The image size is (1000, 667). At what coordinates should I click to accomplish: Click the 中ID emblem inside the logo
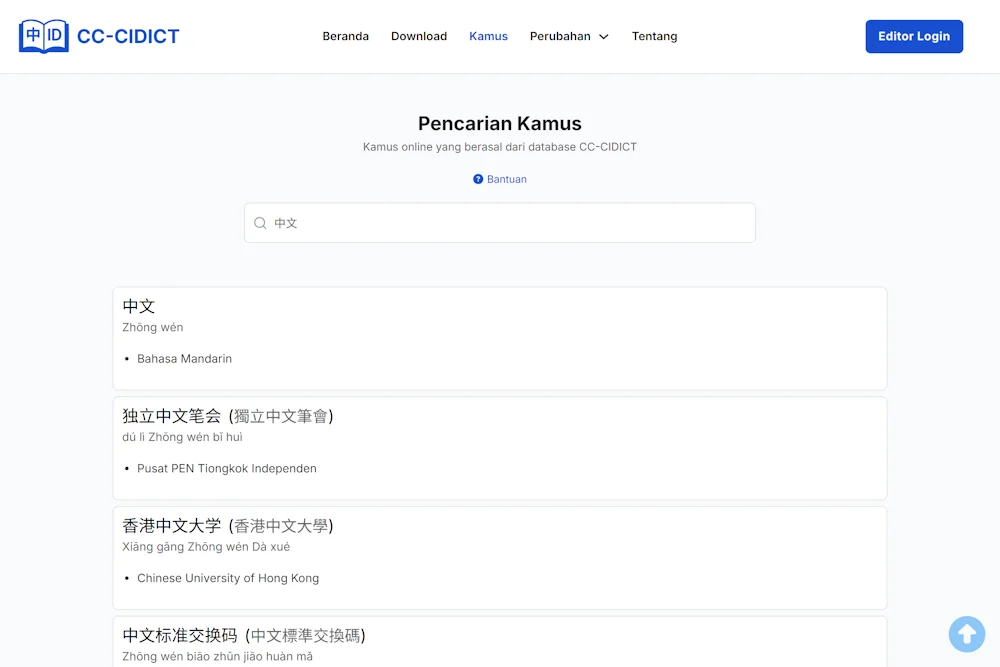(43, 35)
